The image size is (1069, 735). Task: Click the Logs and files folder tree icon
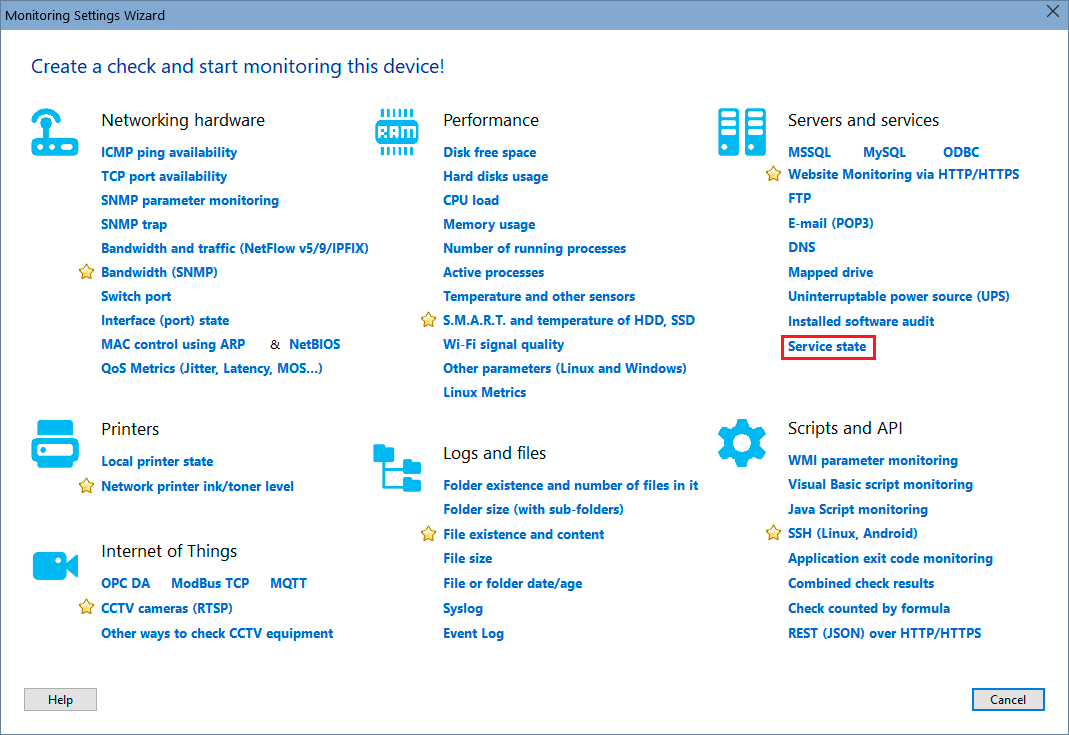396,468
